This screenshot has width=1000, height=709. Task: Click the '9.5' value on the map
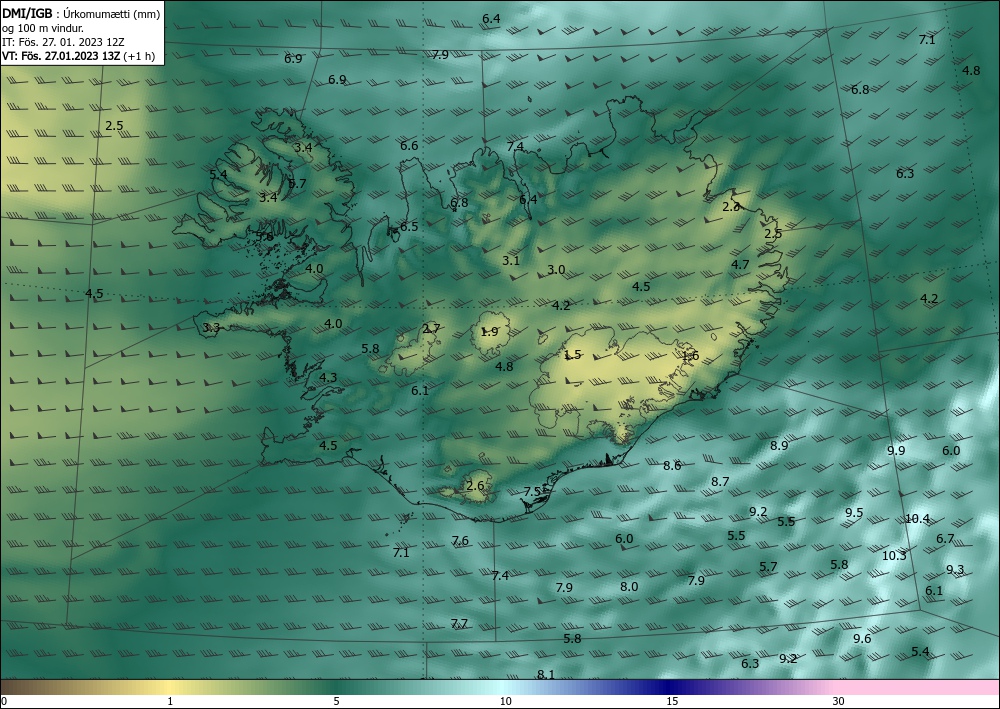[x=854, y=513]
